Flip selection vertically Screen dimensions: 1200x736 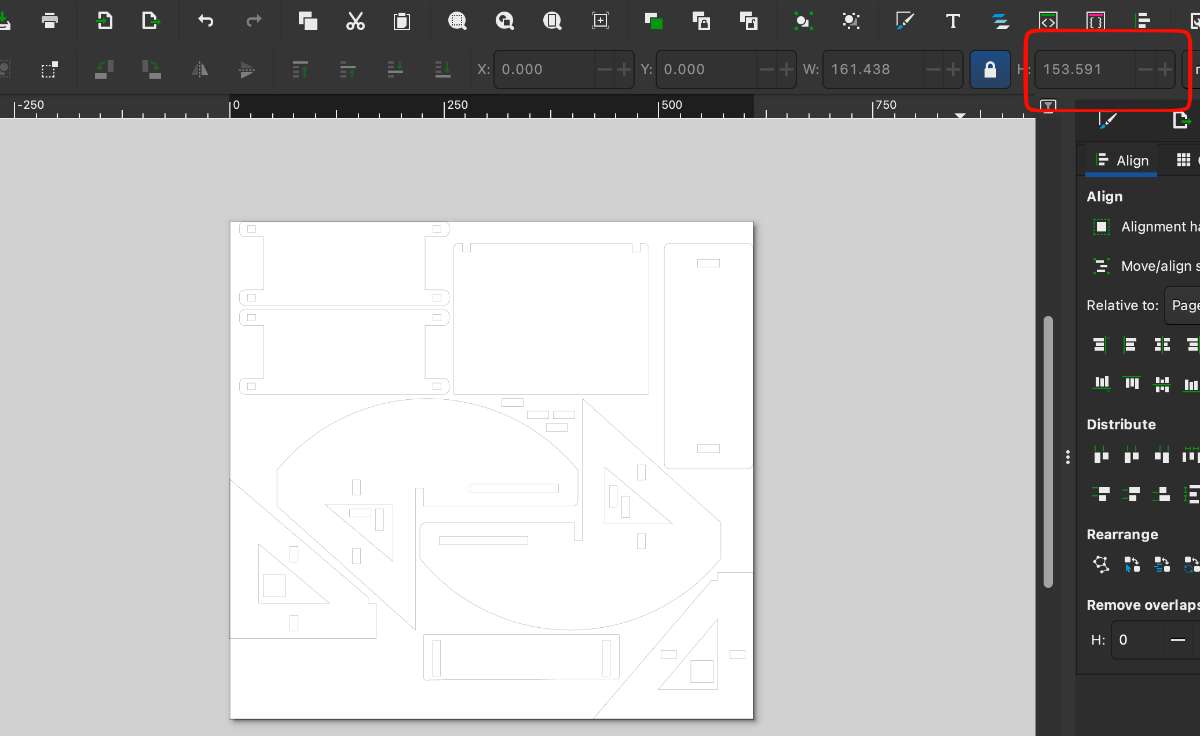pyautogui.click(x=247, y=69)
